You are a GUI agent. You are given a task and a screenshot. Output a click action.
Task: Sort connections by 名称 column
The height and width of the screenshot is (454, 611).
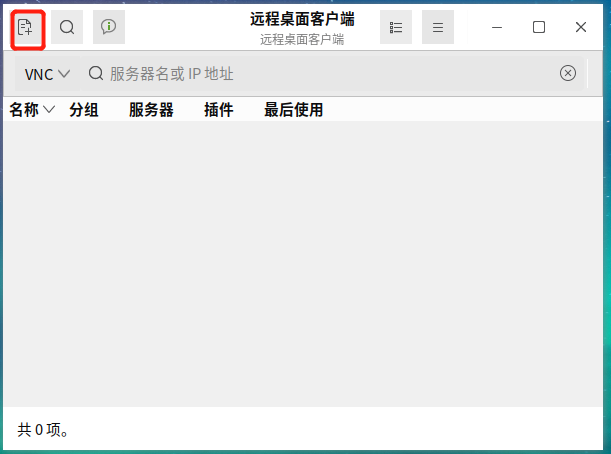(x=24, y=110)
